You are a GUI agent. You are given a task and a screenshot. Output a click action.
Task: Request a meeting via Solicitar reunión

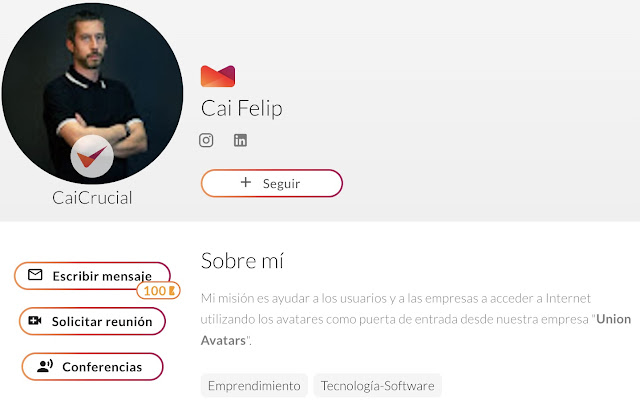(x=93, y=321)
